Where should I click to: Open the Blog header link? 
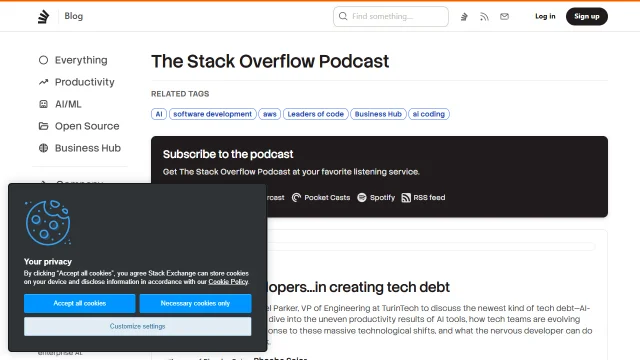pos(73,16)
